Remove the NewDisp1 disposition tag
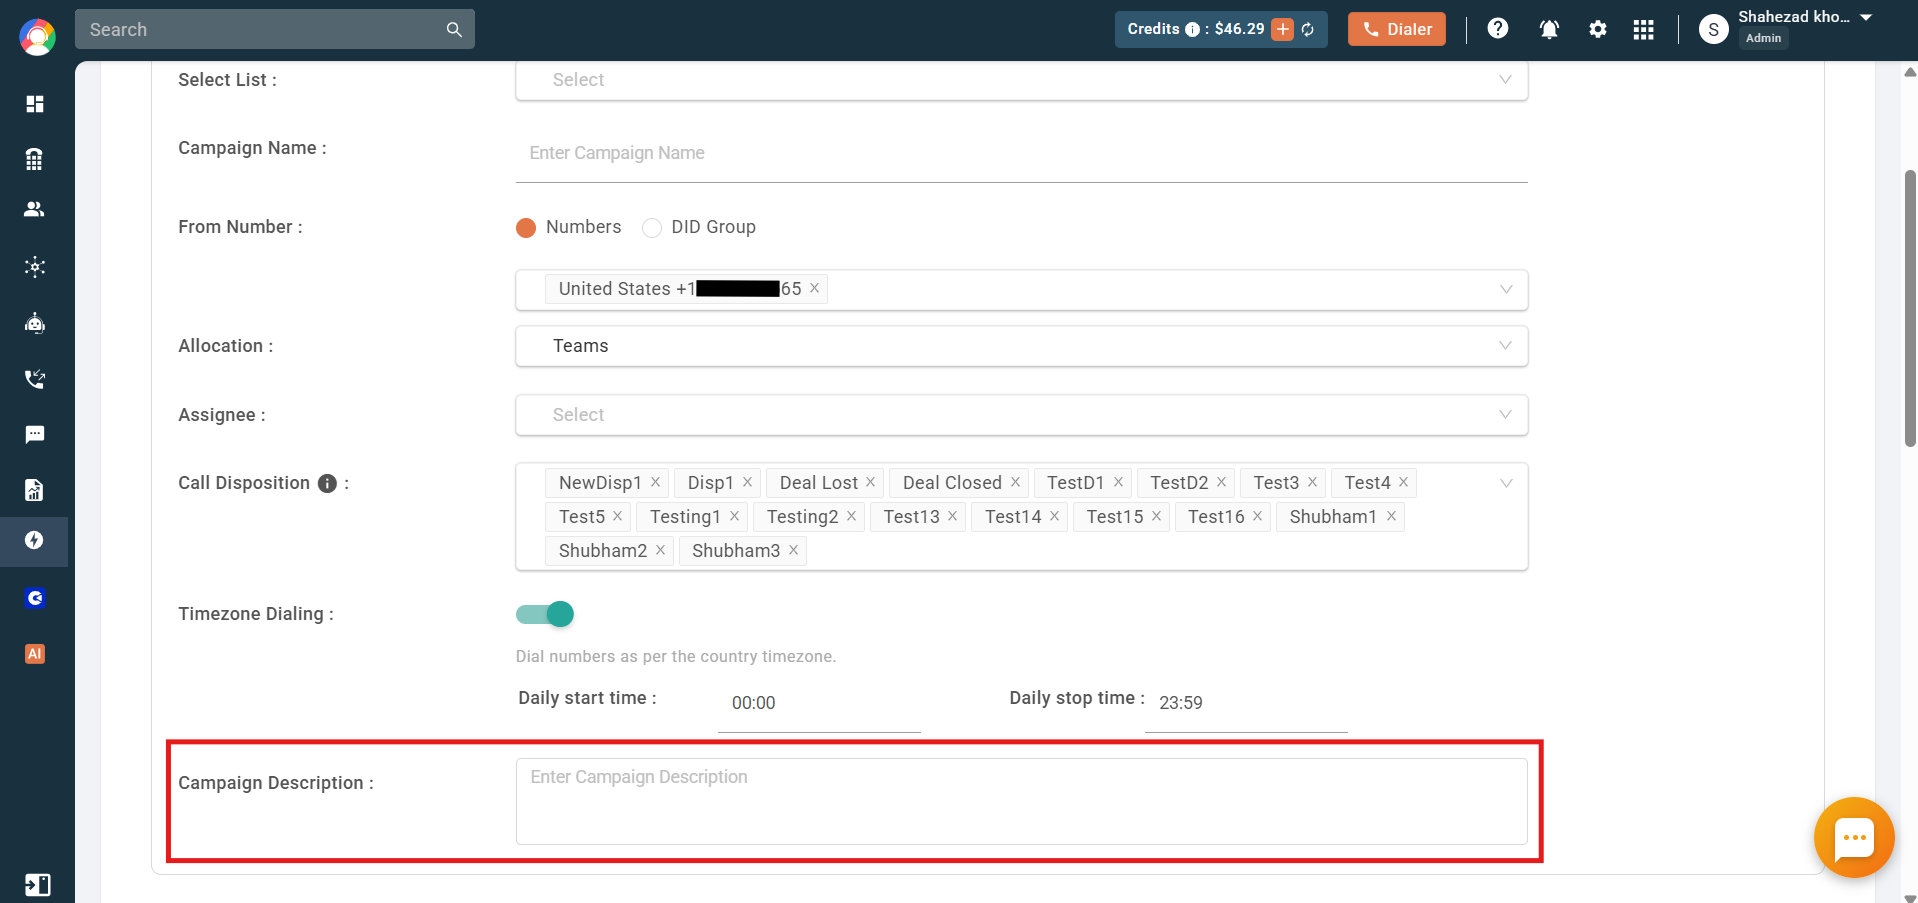The height and width of the screenshot is (903, 1918). 655,482
